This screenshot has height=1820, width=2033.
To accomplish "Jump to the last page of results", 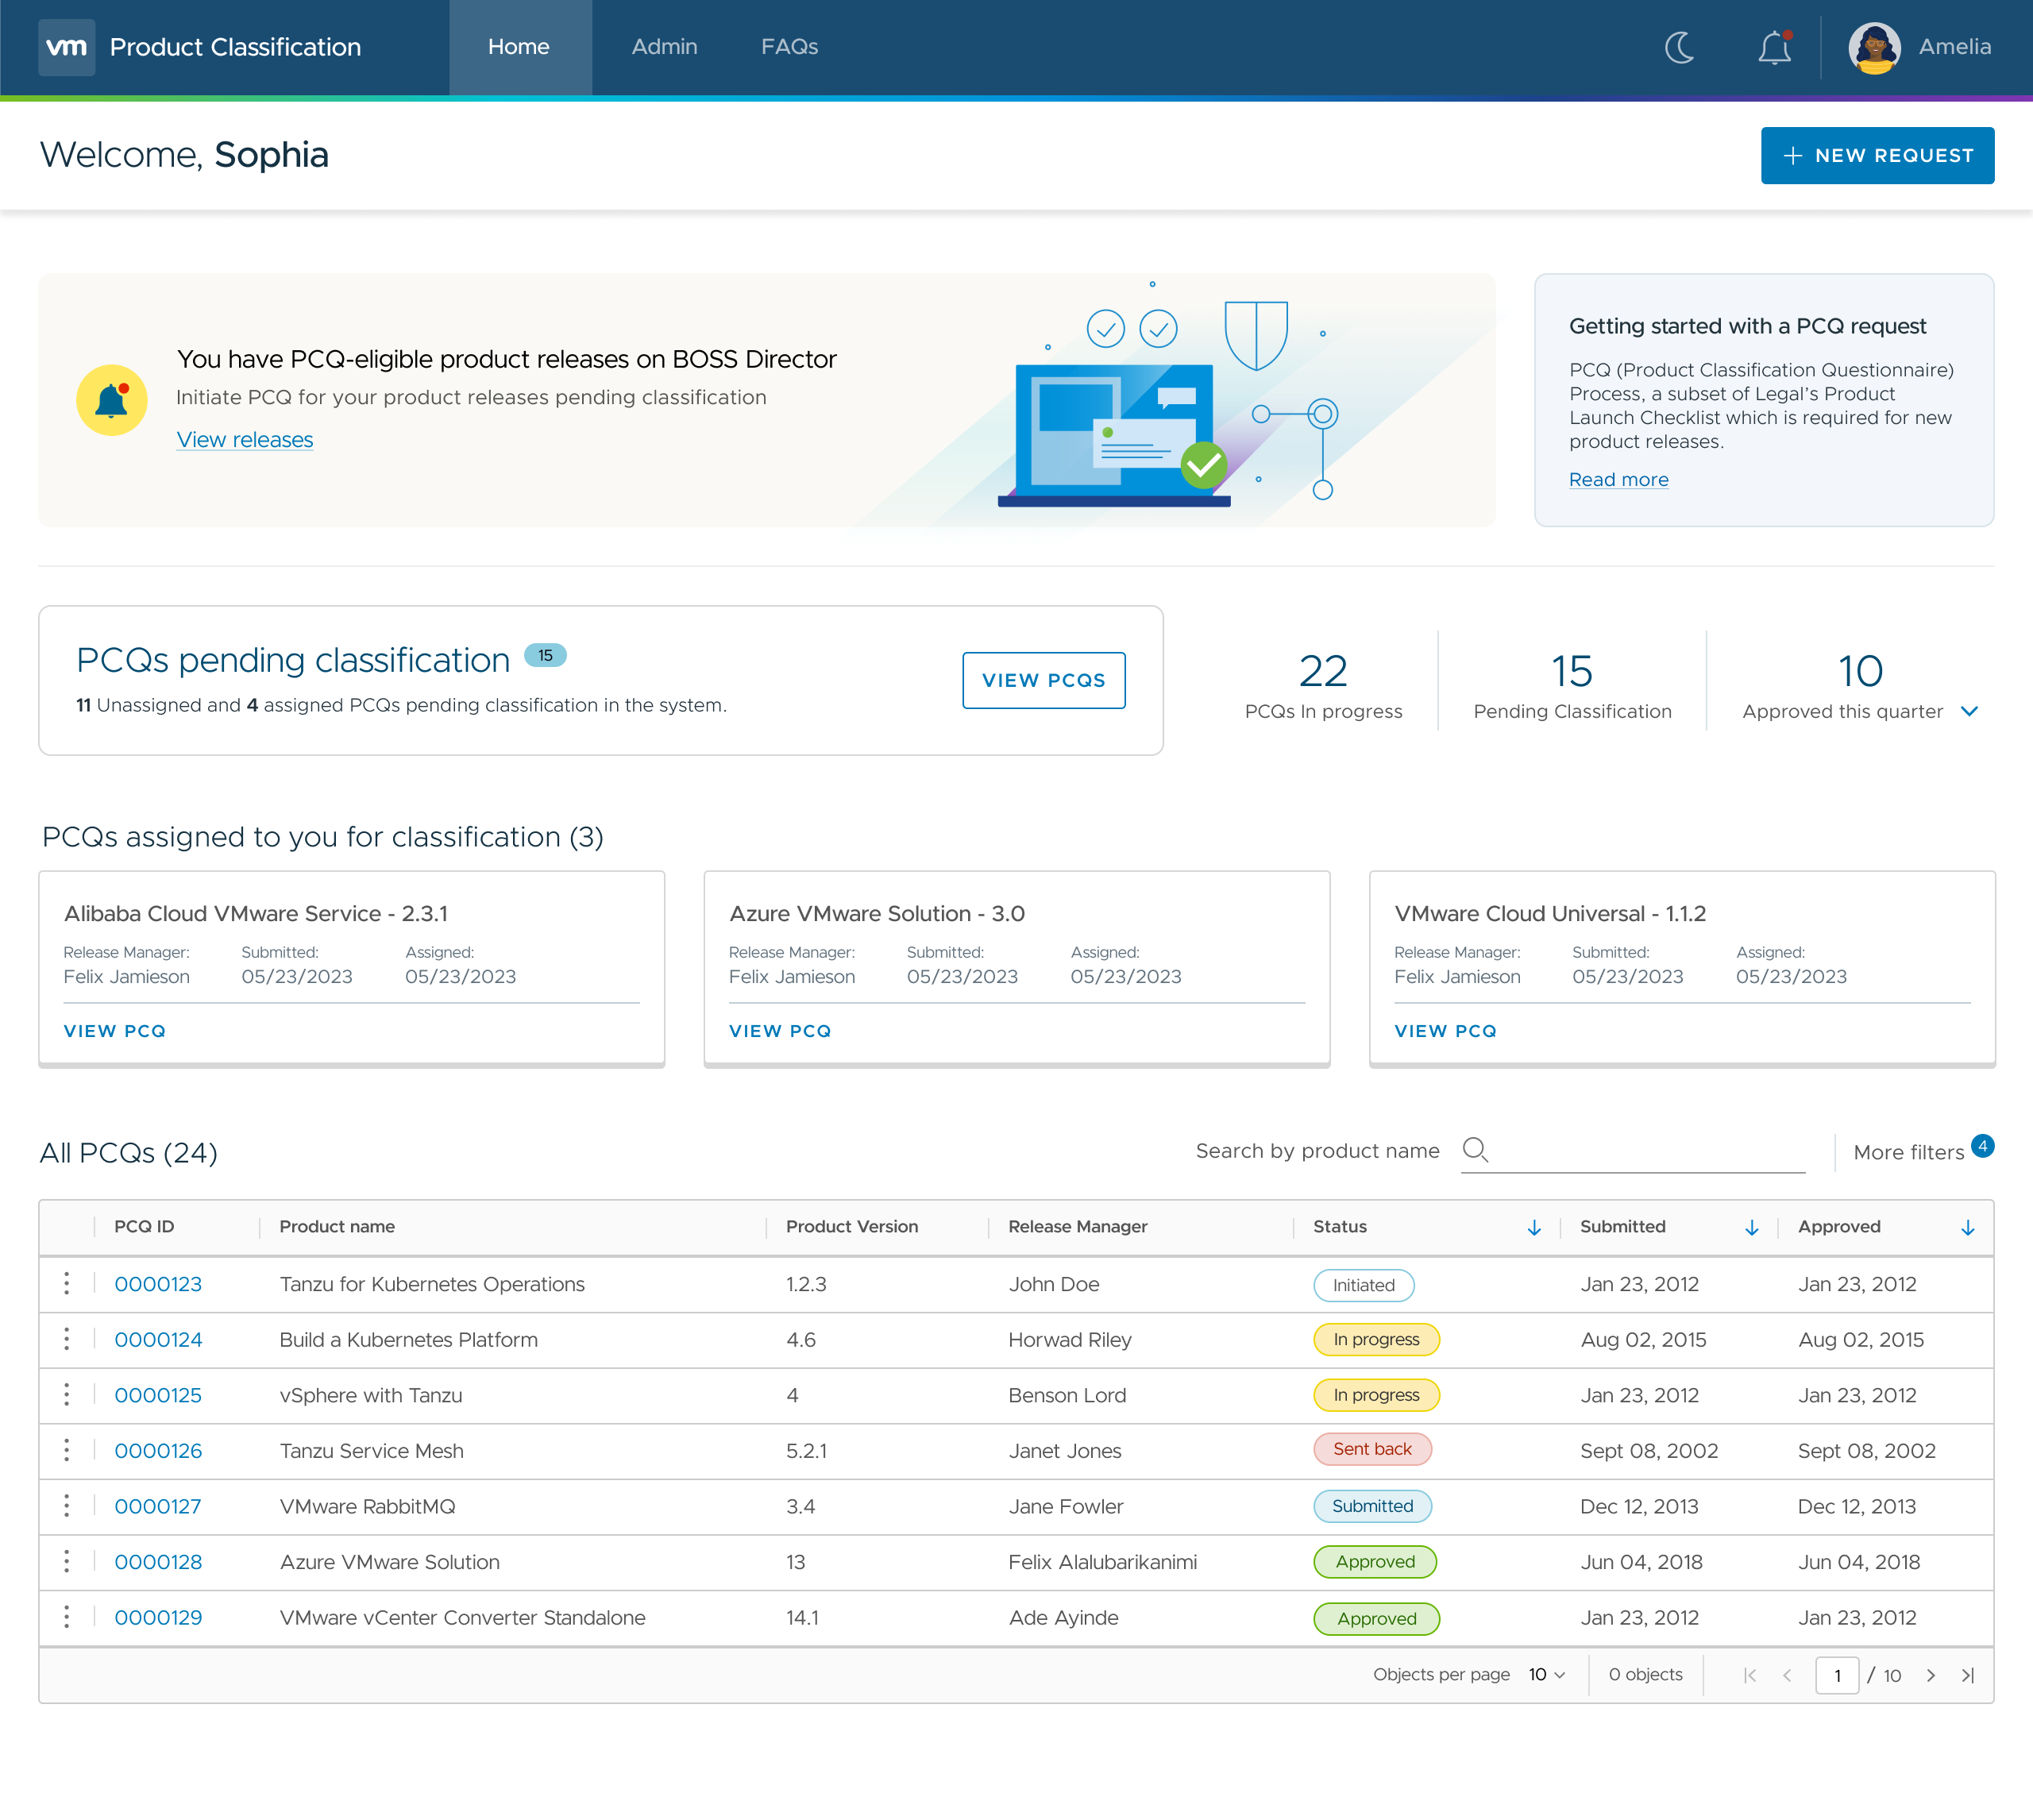I will click(x=1967, y=1675).
